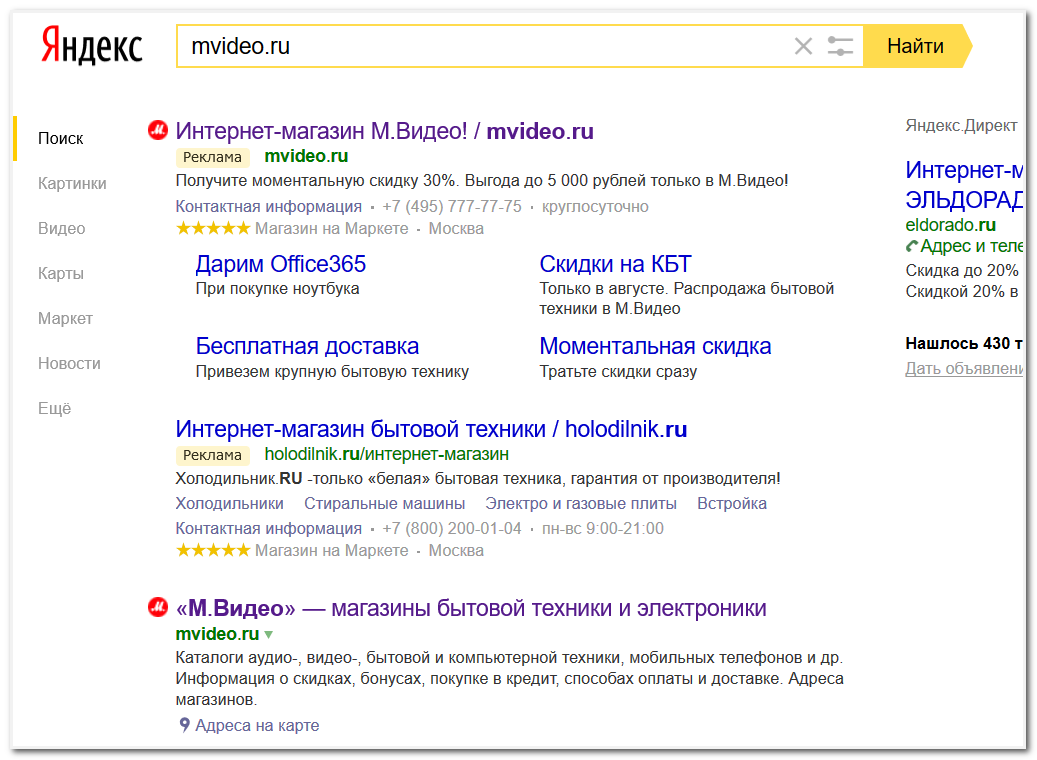Image resolution: width=1037 pixels, height=760 pixels.
Task: Open «М.Видео» — магазины бытовой техники result
Action: click(x=471, y=608)
